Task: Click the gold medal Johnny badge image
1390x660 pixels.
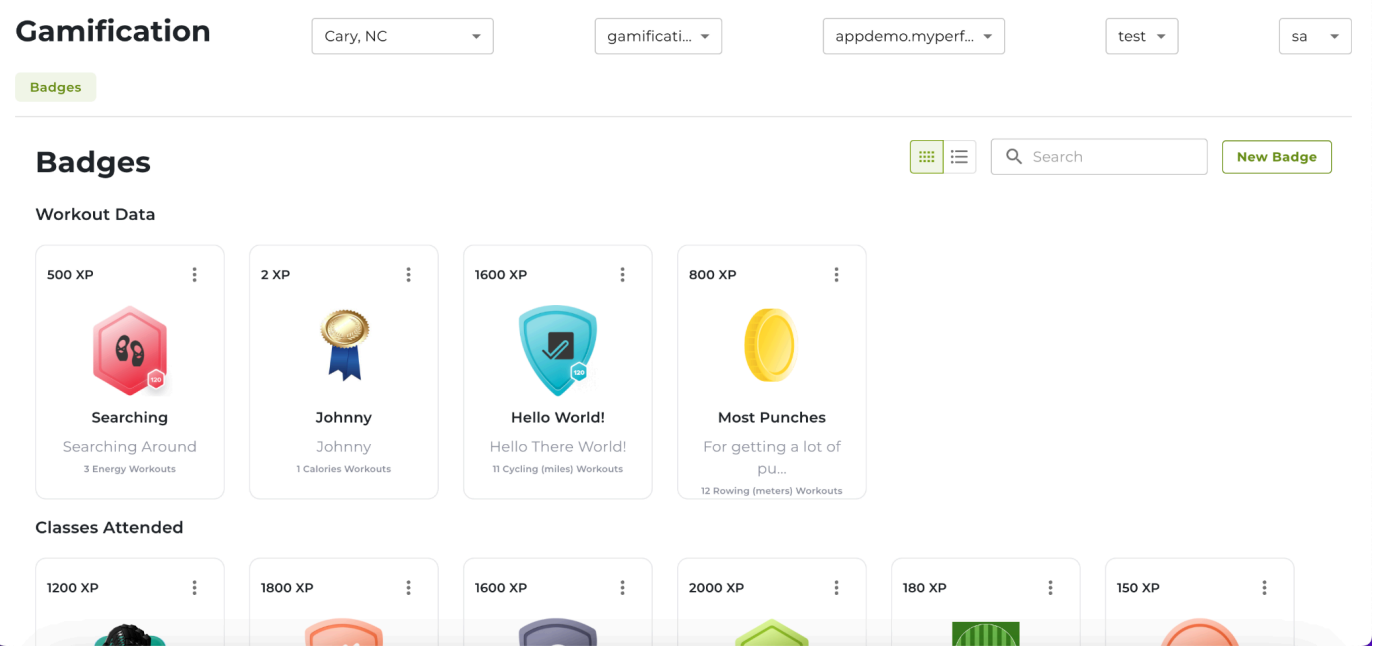Action: (344, 345)
